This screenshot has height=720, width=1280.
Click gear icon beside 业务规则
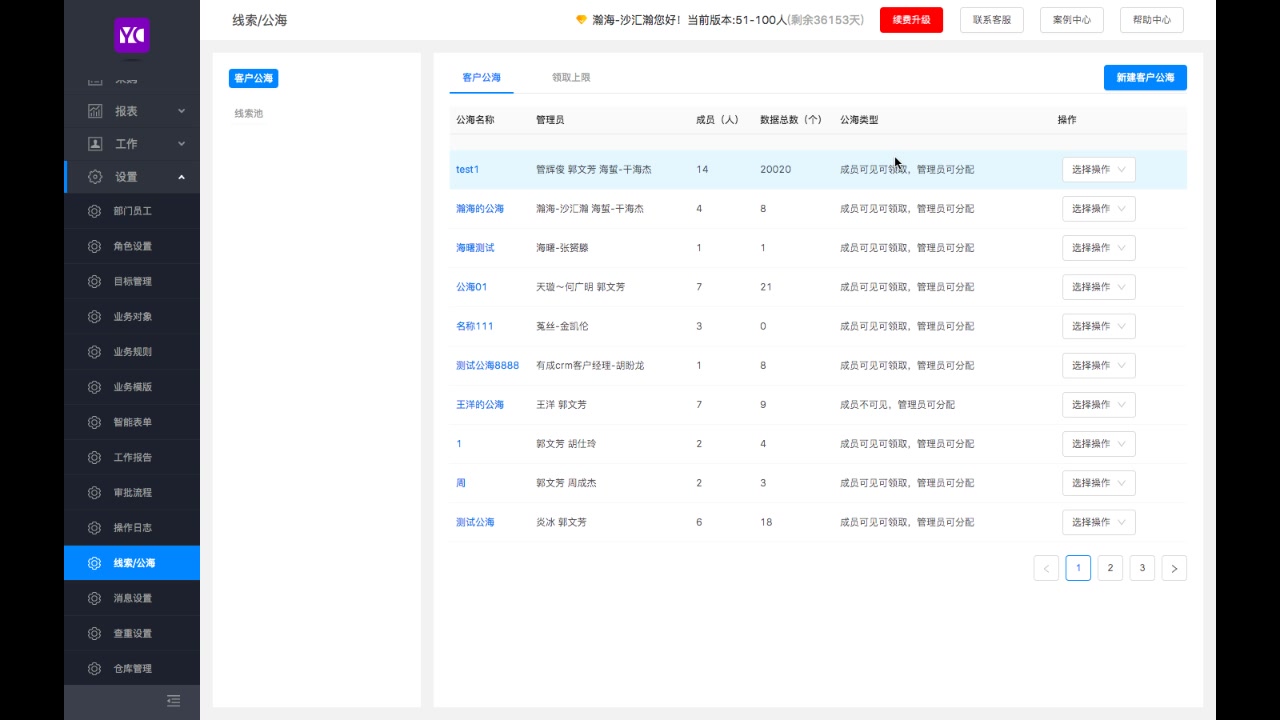click(x=94, y=352)
